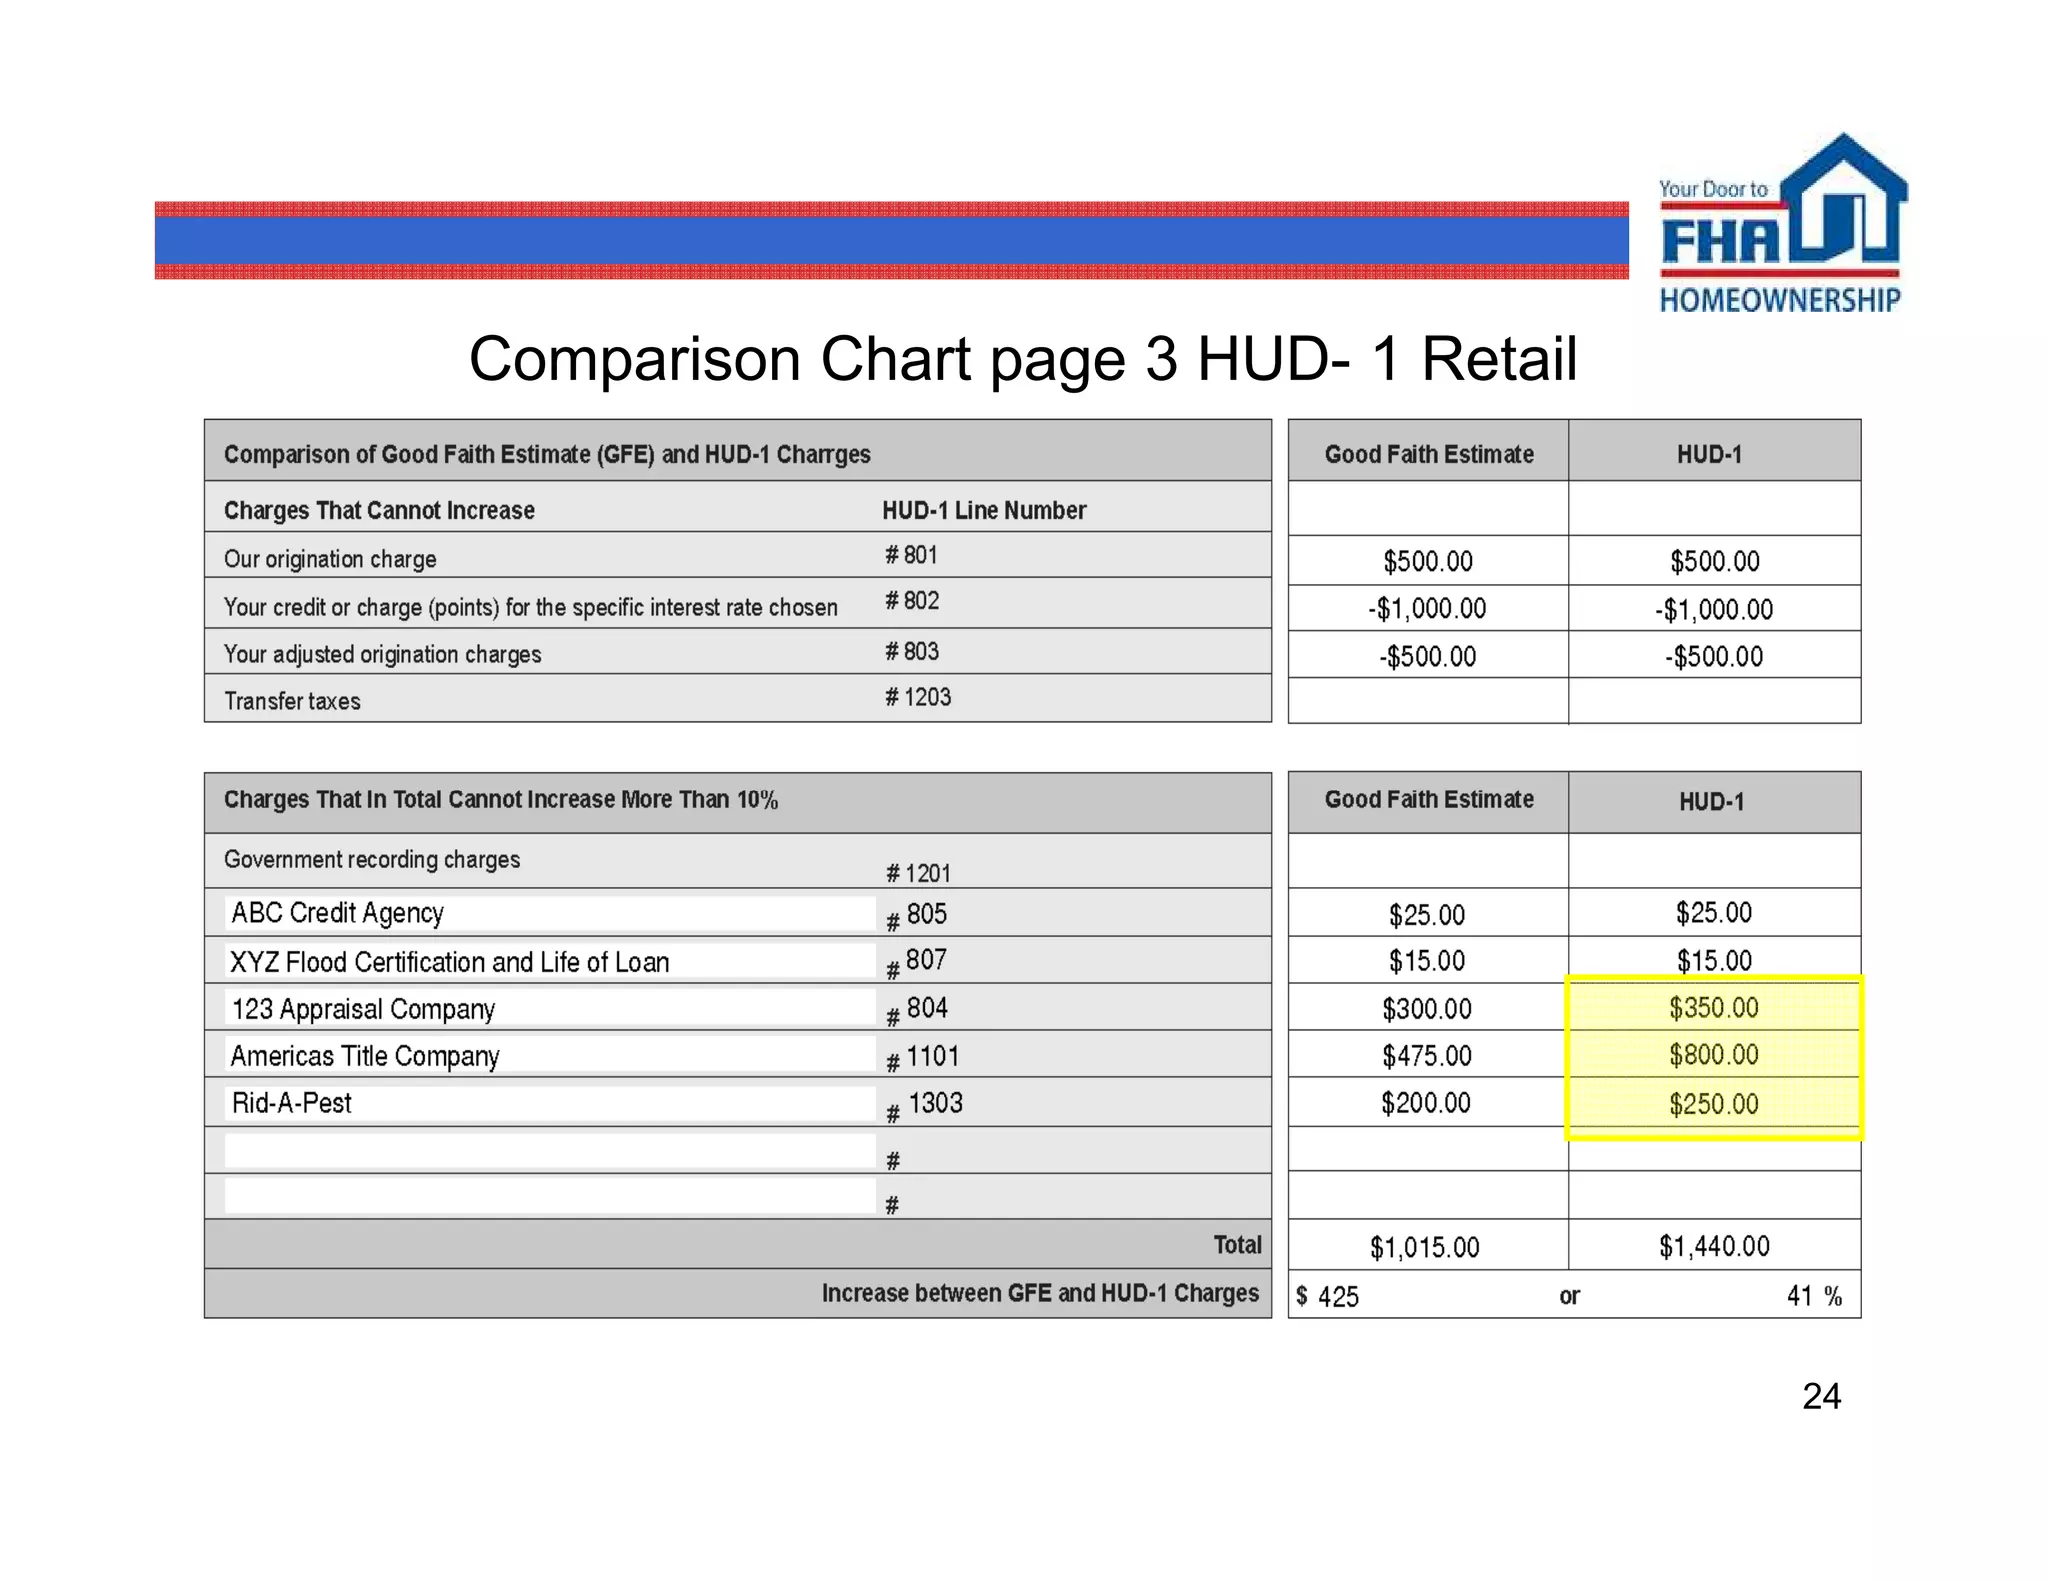Click GFE value '$300.00' for appraisal

pos(1426,1008)
